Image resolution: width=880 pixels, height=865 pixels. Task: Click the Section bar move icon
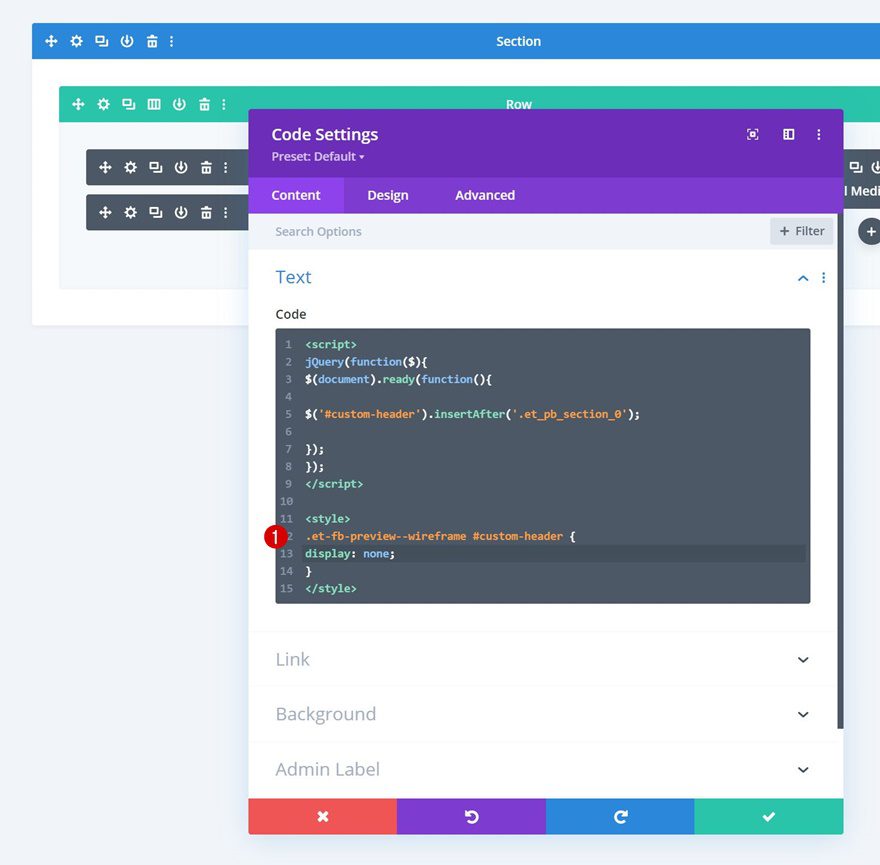(51, 41)
